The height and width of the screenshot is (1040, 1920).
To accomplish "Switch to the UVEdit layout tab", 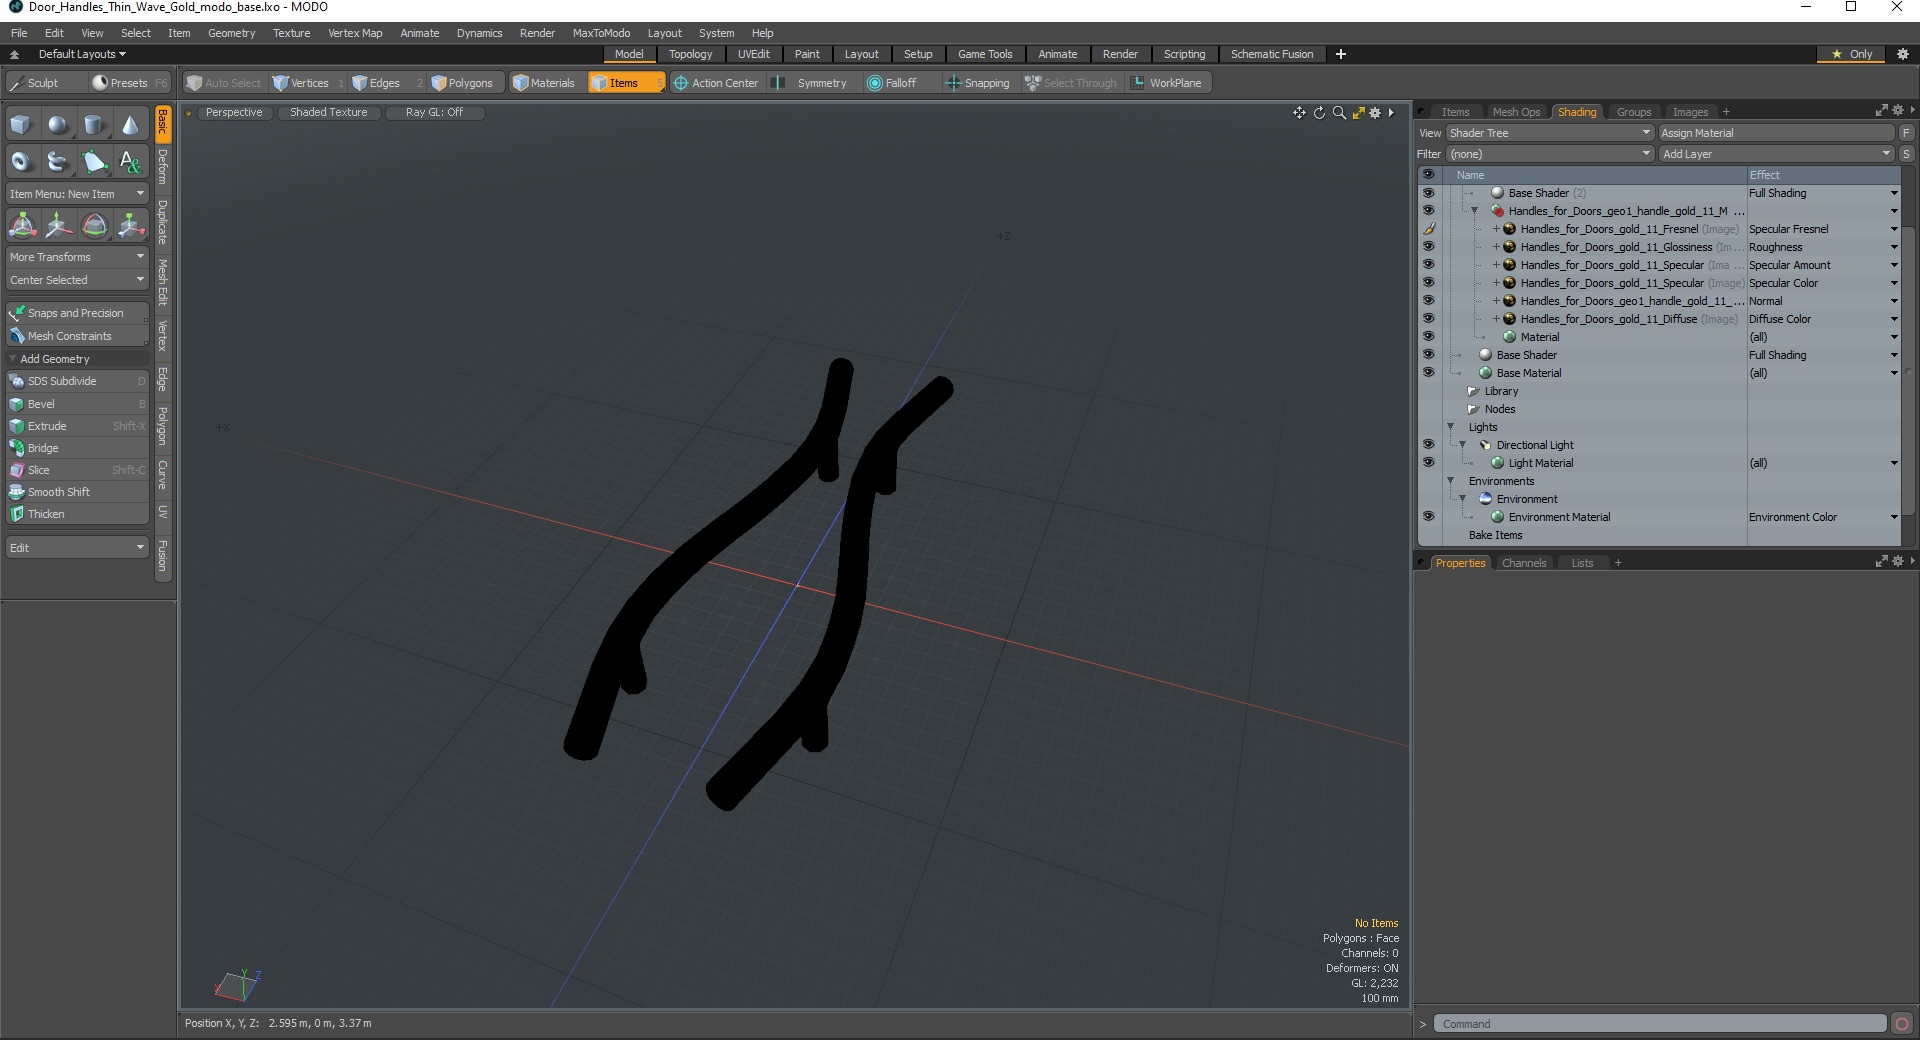I will pos(753,54).
